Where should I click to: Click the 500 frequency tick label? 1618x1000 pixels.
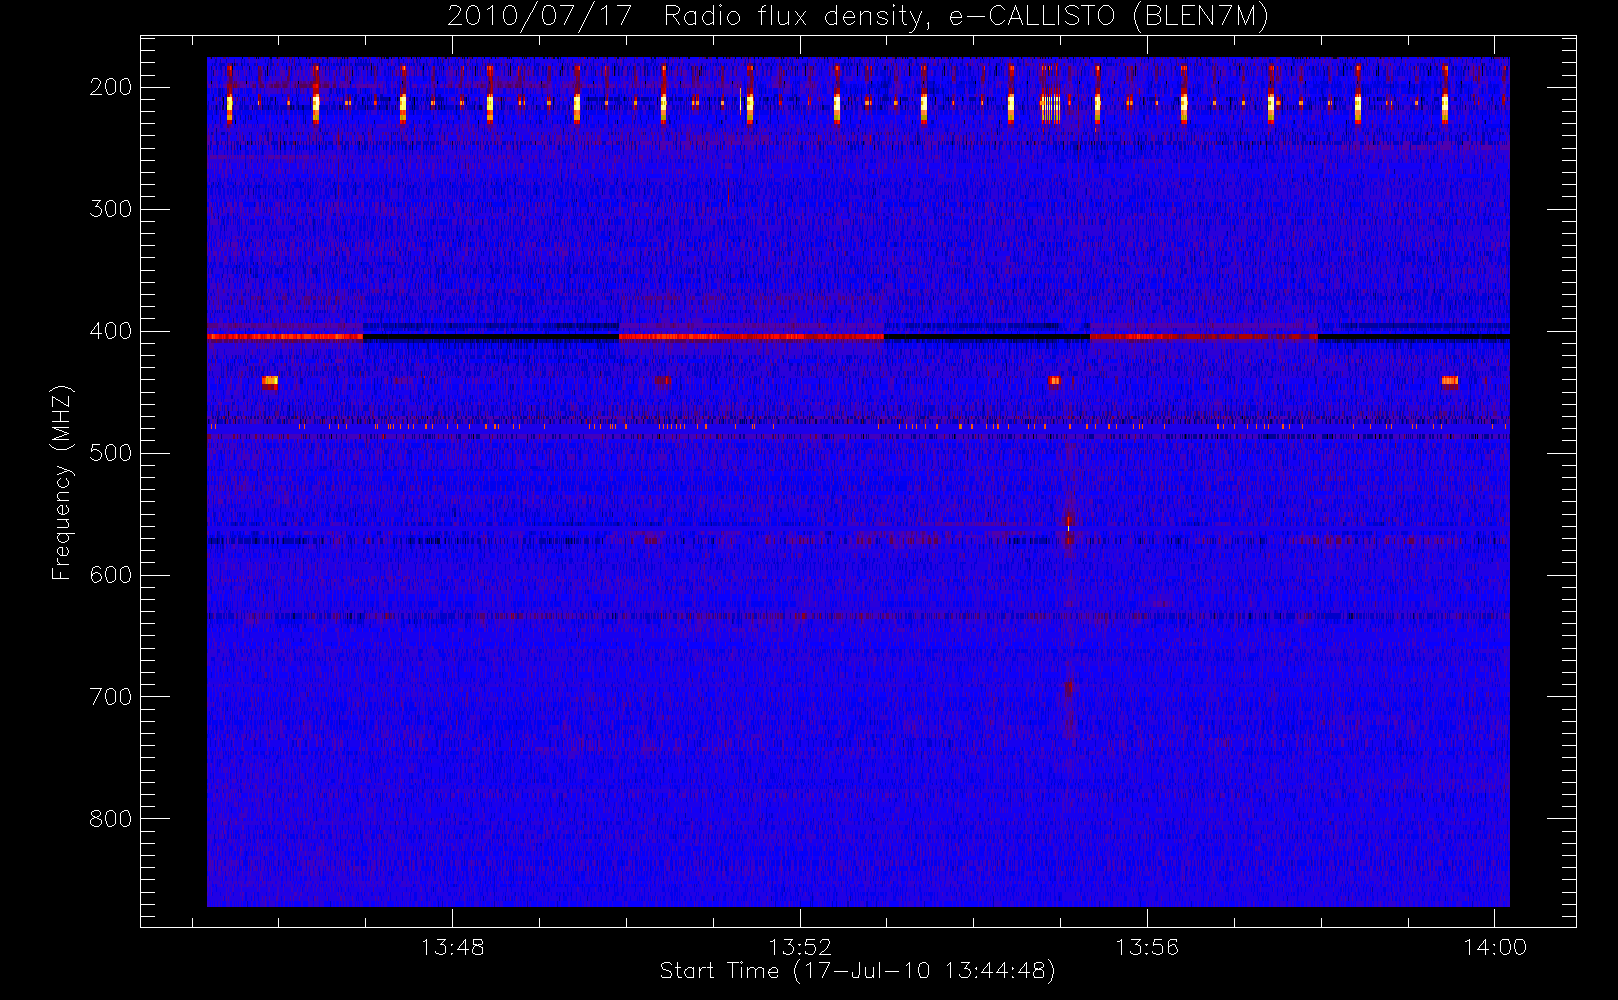(x=111, y=453)
